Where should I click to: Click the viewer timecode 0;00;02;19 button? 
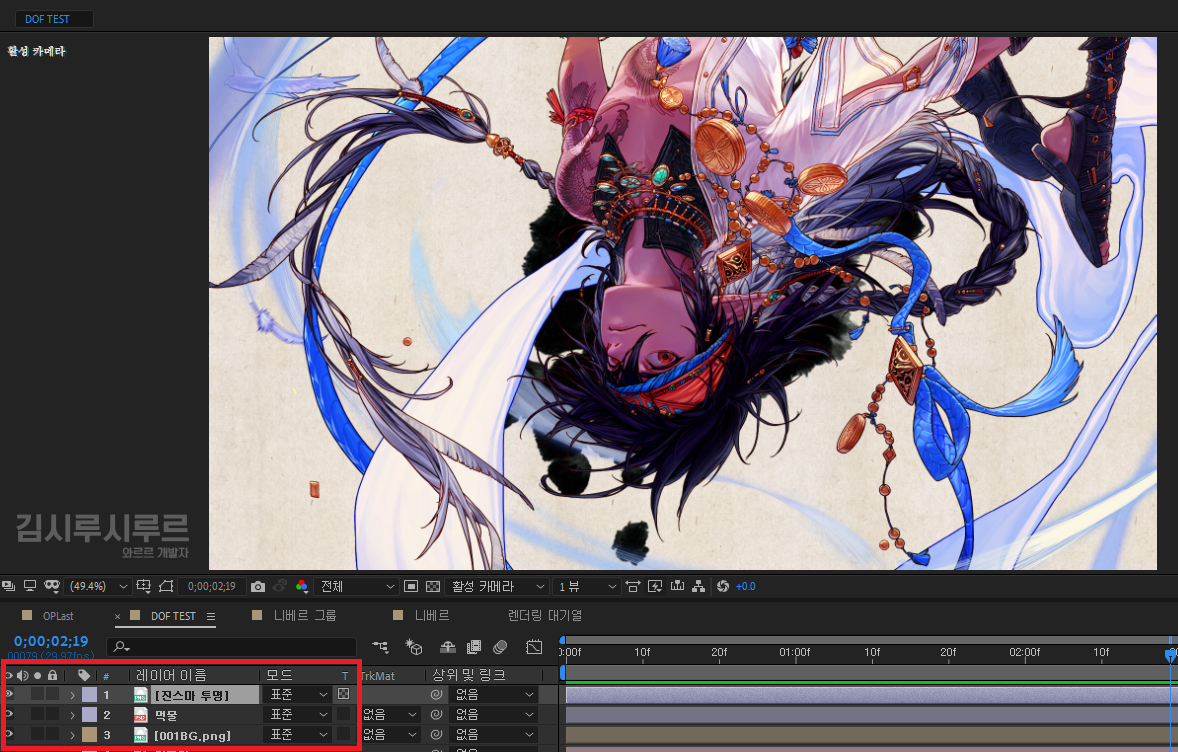[x=212, y=586]
